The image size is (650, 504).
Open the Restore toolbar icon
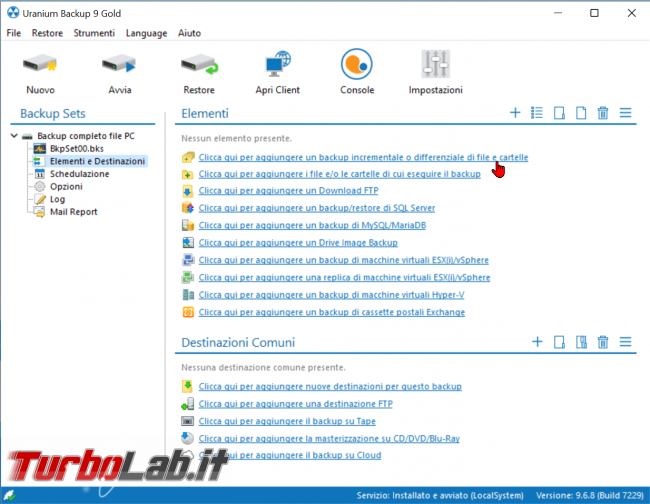199,65
